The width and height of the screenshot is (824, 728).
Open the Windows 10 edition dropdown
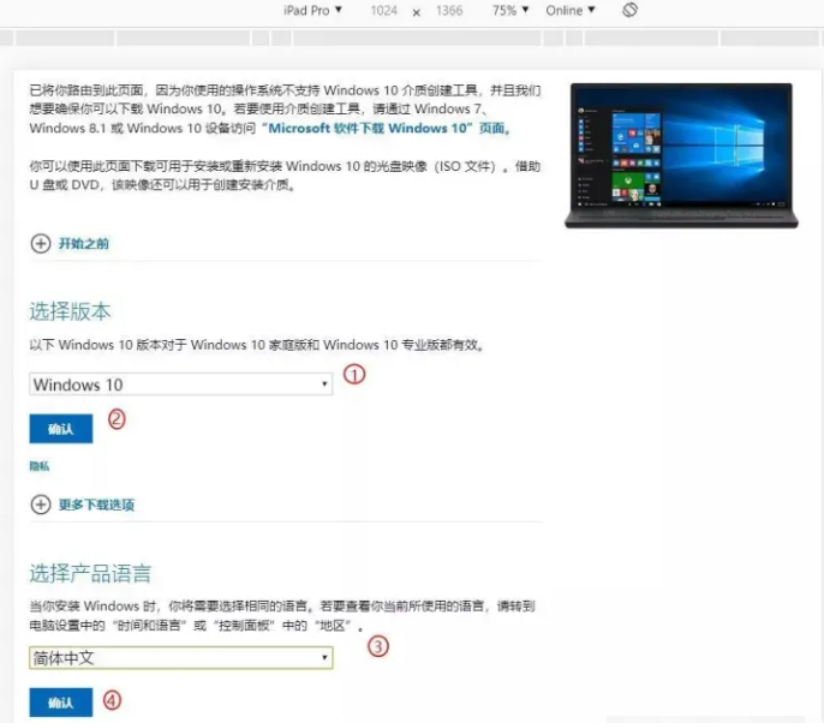tap(181, 384)
